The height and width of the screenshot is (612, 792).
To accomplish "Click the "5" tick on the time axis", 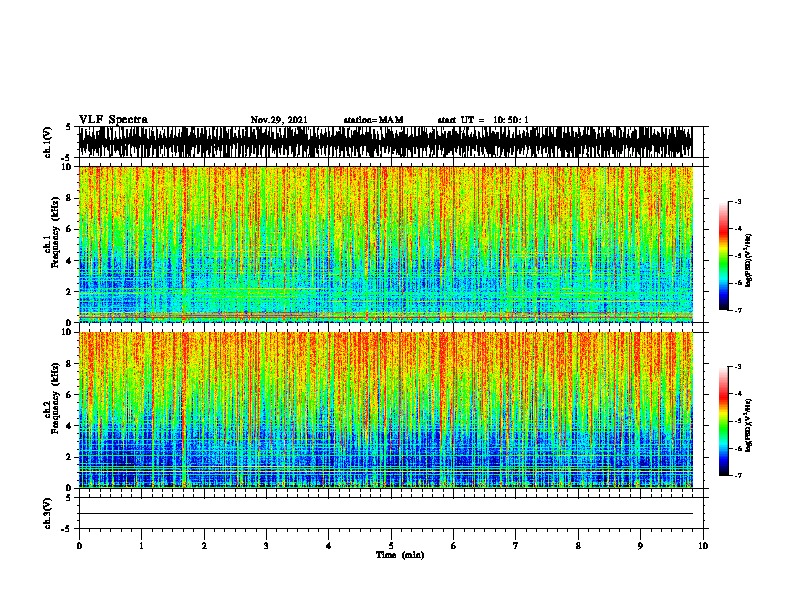I will point(391,546).
